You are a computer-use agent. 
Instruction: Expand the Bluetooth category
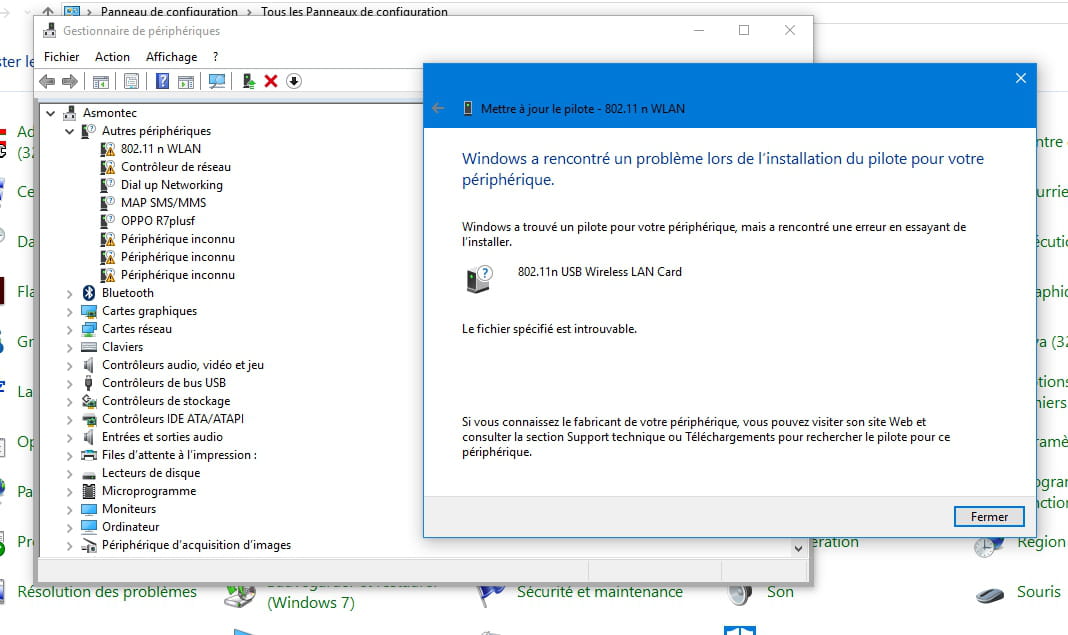click(69, 294)
